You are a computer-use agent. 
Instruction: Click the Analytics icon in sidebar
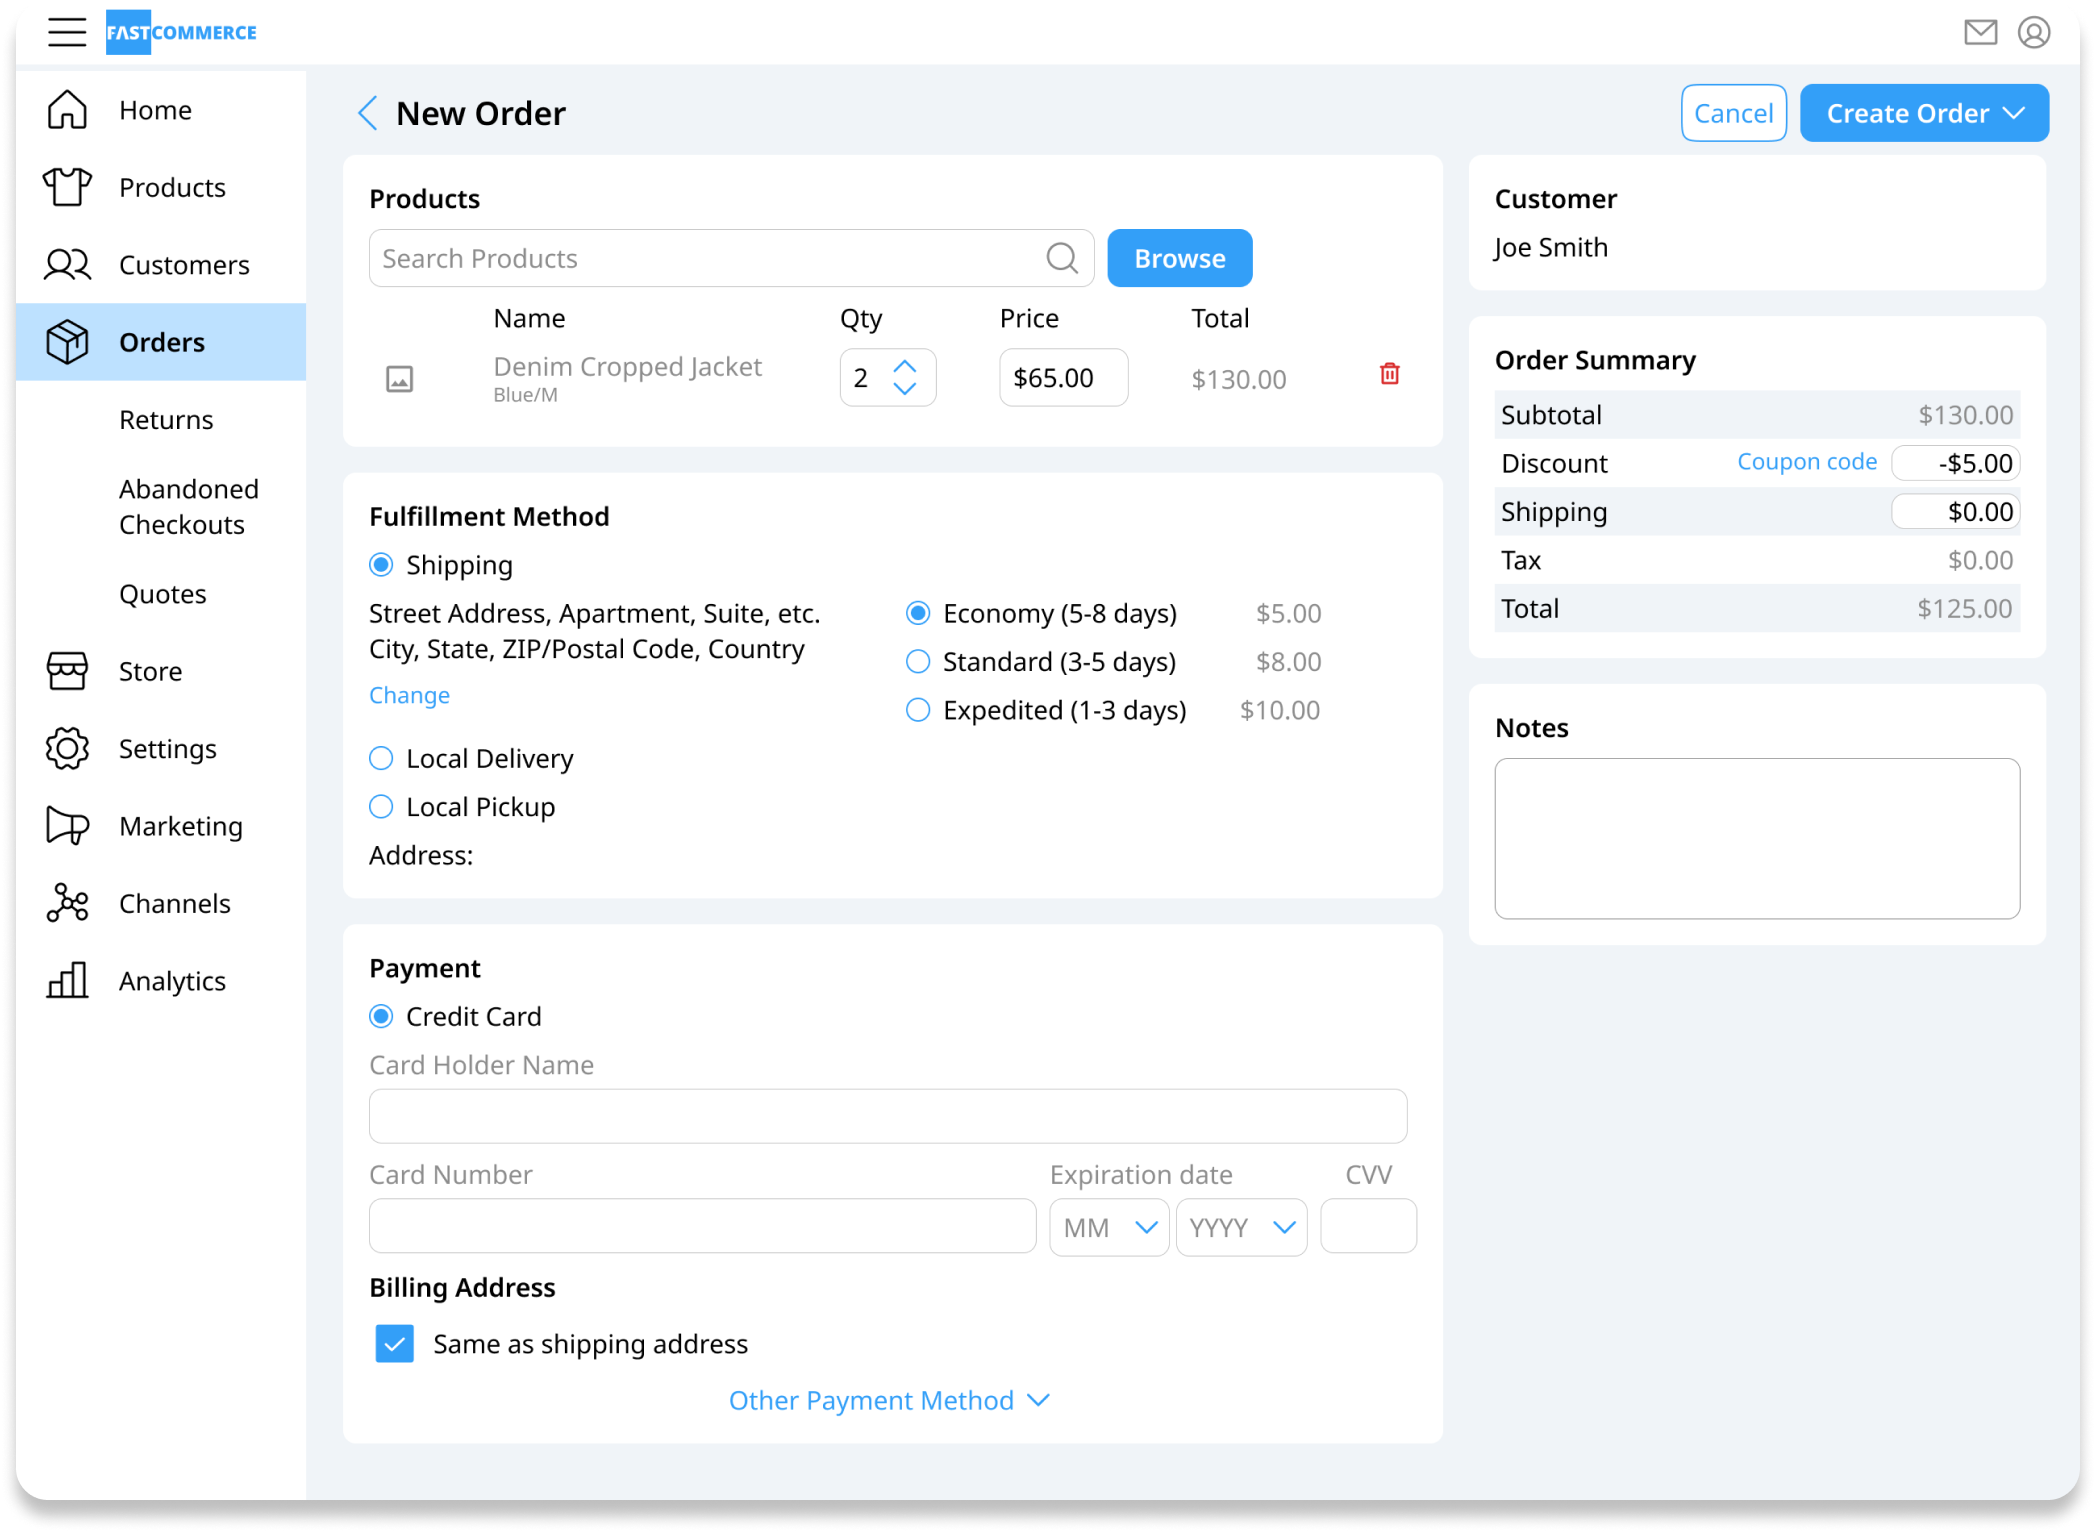click(65, 982)
